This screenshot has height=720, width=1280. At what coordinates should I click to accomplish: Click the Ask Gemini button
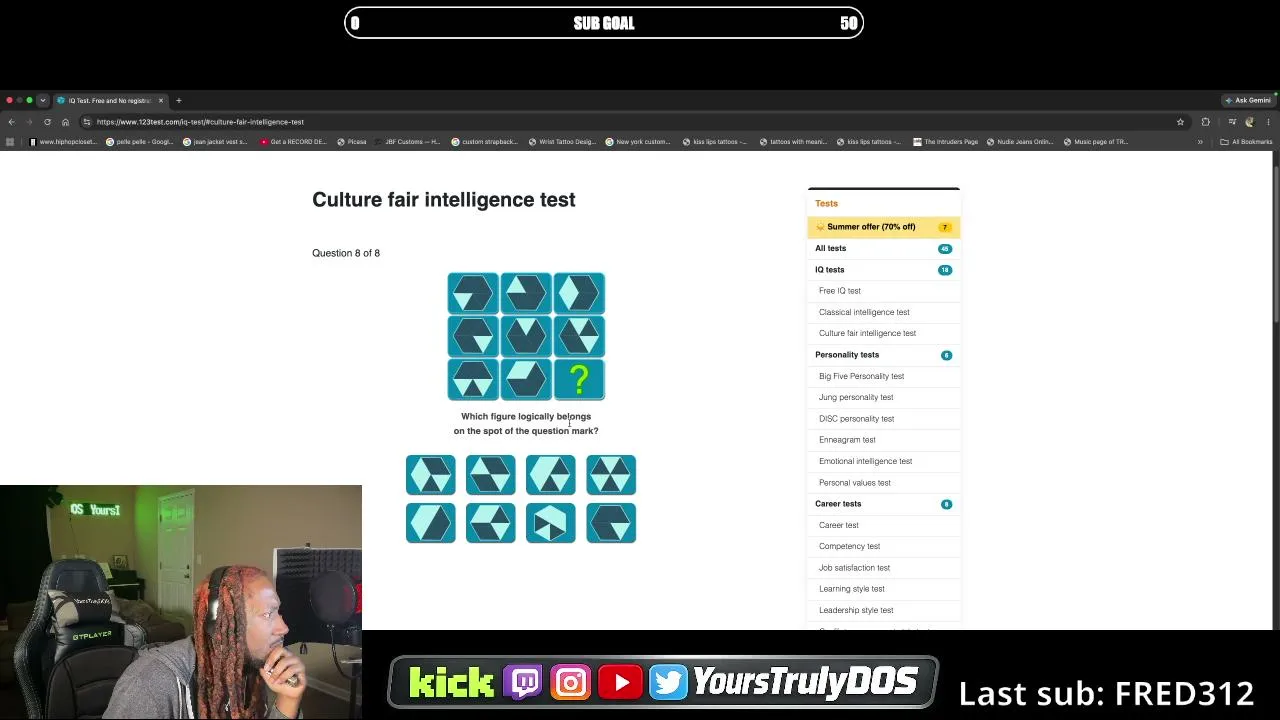(1248, 100)
